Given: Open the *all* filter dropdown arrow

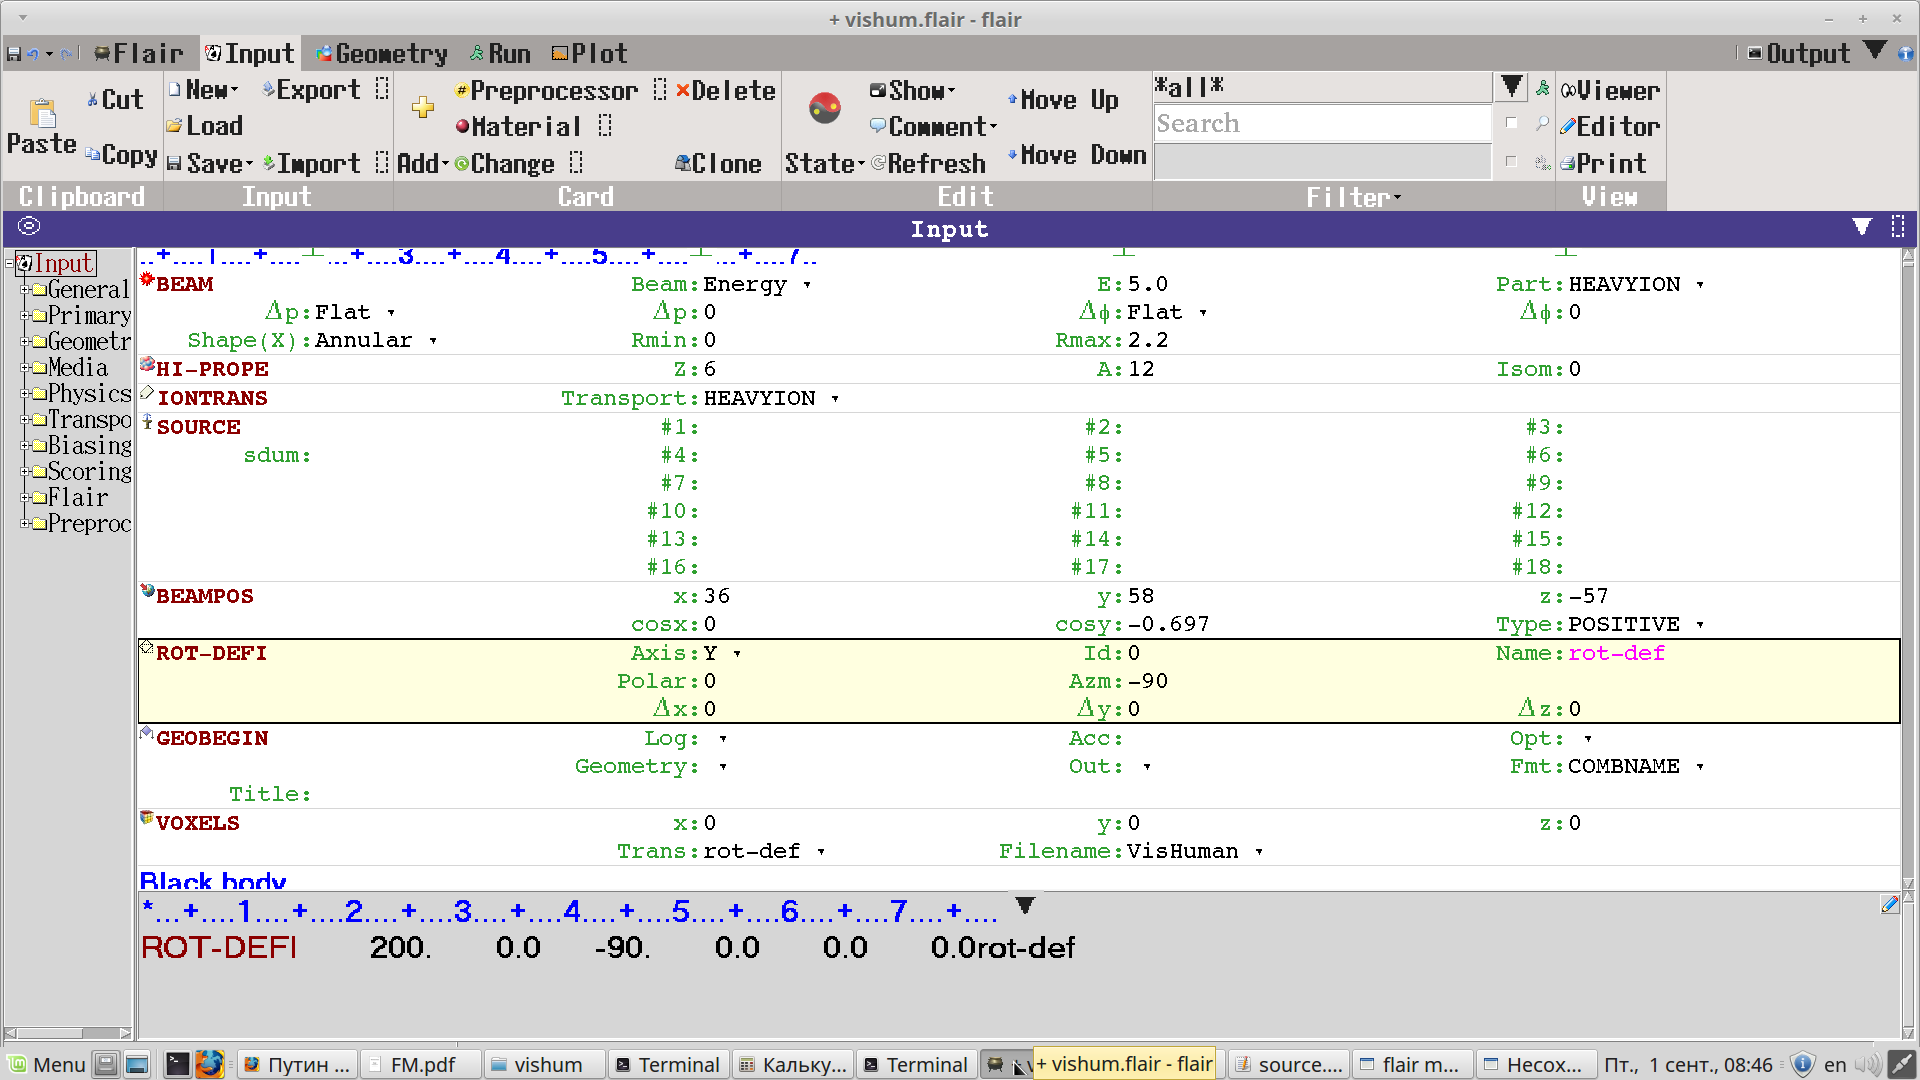Looking at the screenshot, I should [x=1512, y=87].
